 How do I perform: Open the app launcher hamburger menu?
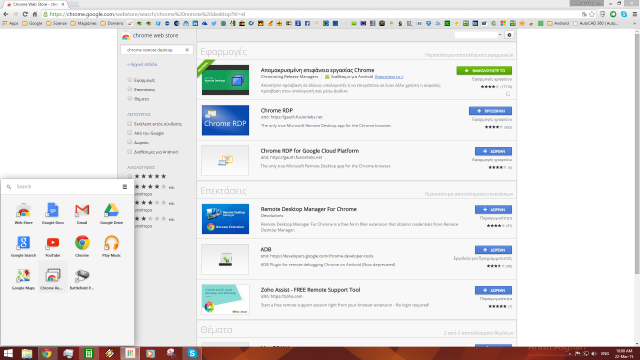click(125, 187)
